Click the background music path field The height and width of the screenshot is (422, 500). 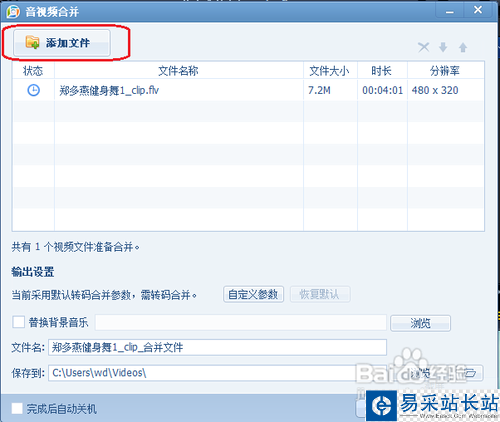pyautogui.click(x=241, y=322)
